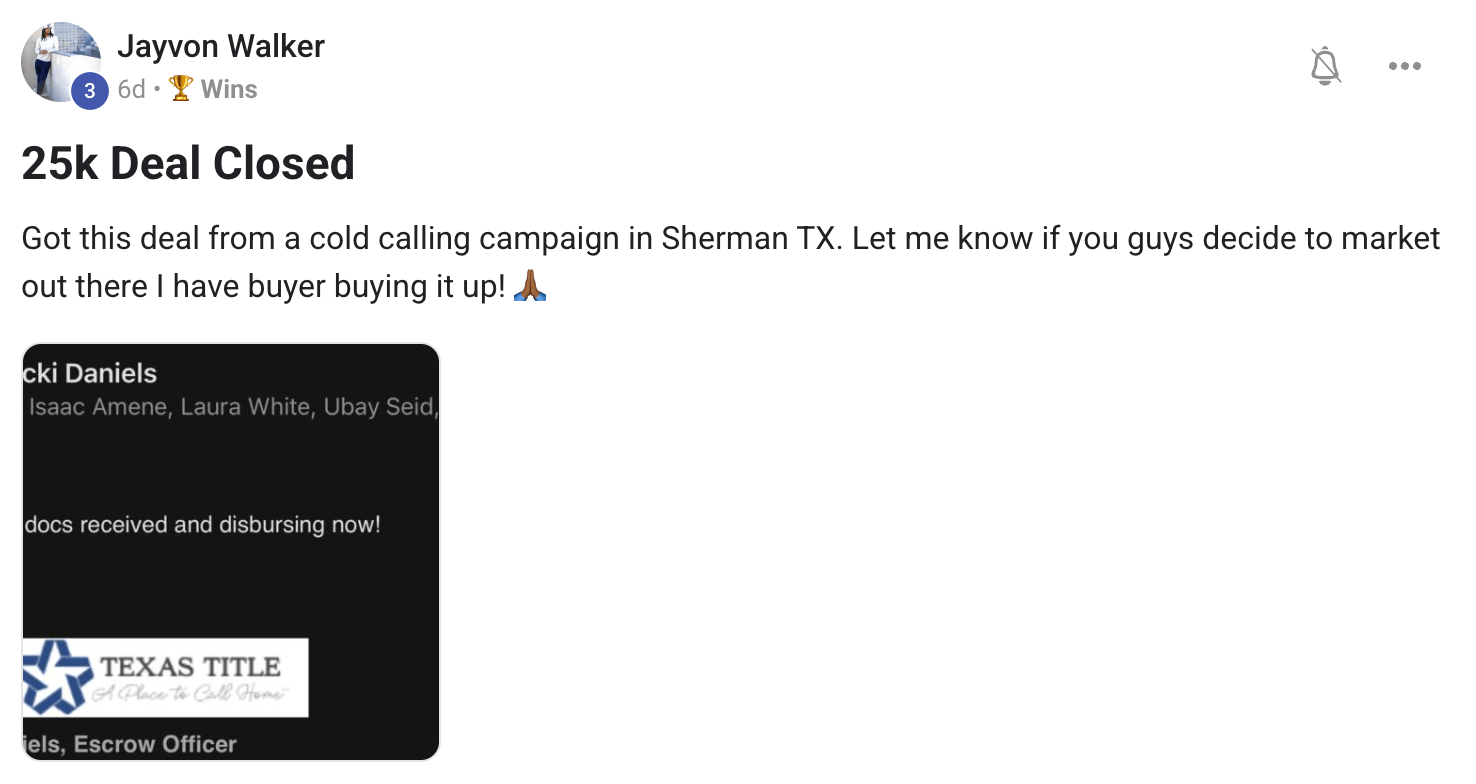The image size is (1476, 784).
Task: Click the trophy icon beside Wins
Action: 181,89
